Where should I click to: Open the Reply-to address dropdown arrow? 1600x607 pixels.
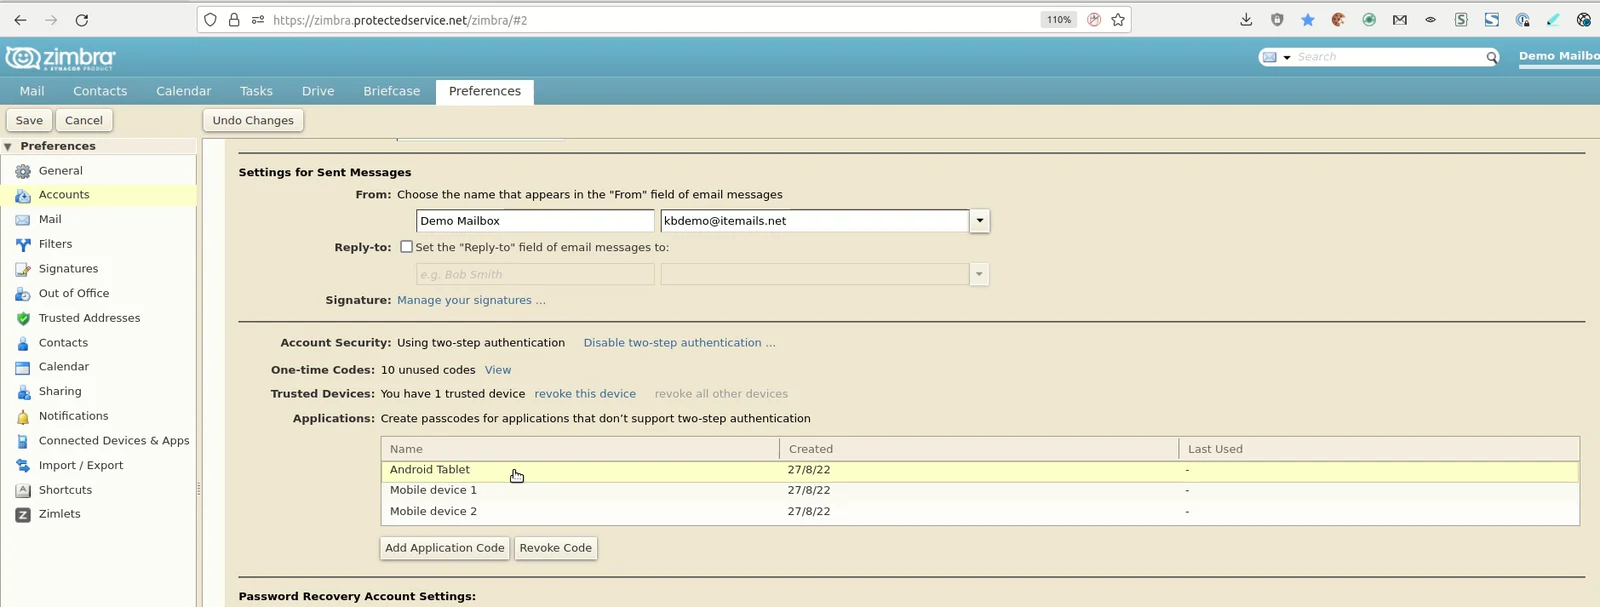(x=980, y=274)
